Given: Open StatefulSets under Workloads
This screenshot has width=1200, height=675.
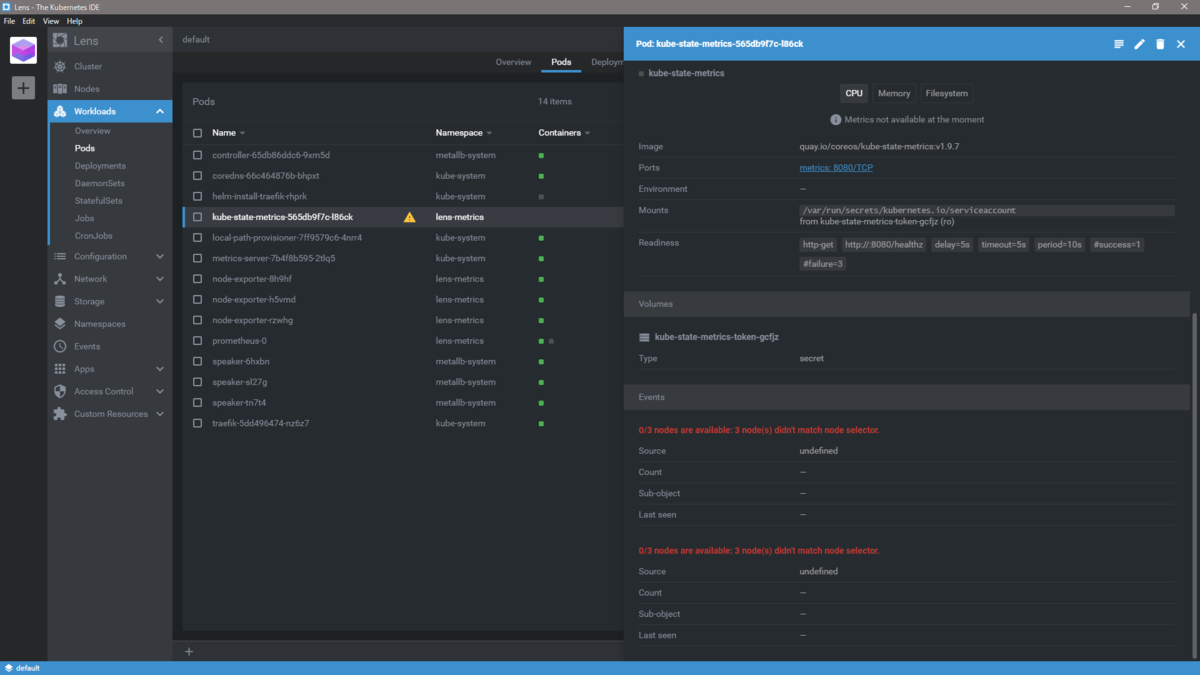Looking at the screenshot, I should (x=99, y=201).
